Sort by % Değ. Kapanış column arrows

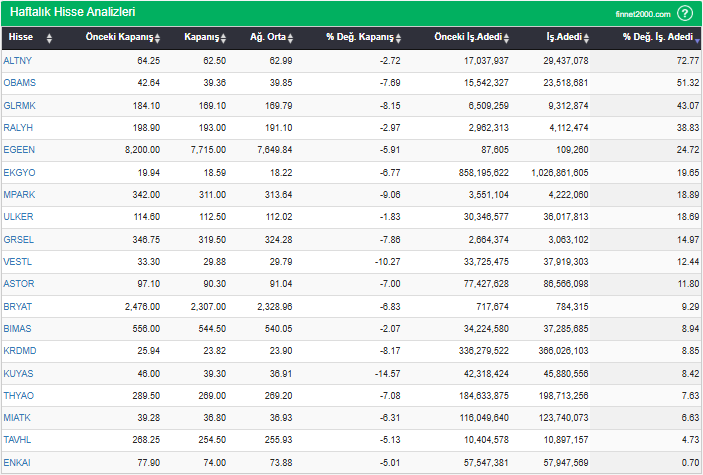pos(398,38)
